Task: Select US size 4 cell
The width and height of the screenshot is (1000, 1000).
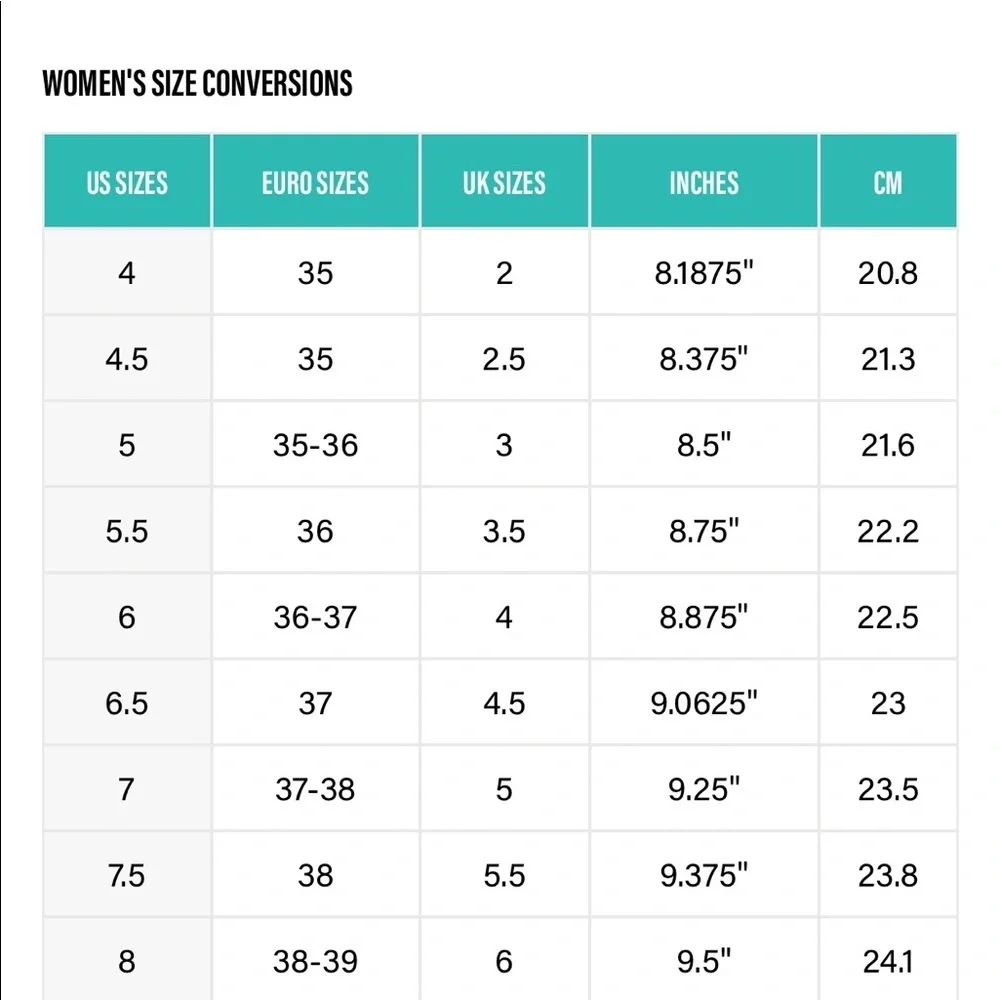Action: click(x=127, y=272)
